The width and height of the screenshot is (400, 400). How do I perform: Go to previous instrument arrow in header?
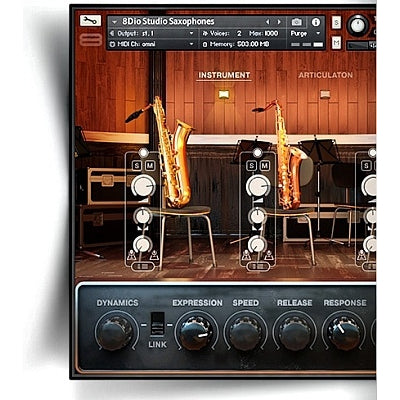267,22
